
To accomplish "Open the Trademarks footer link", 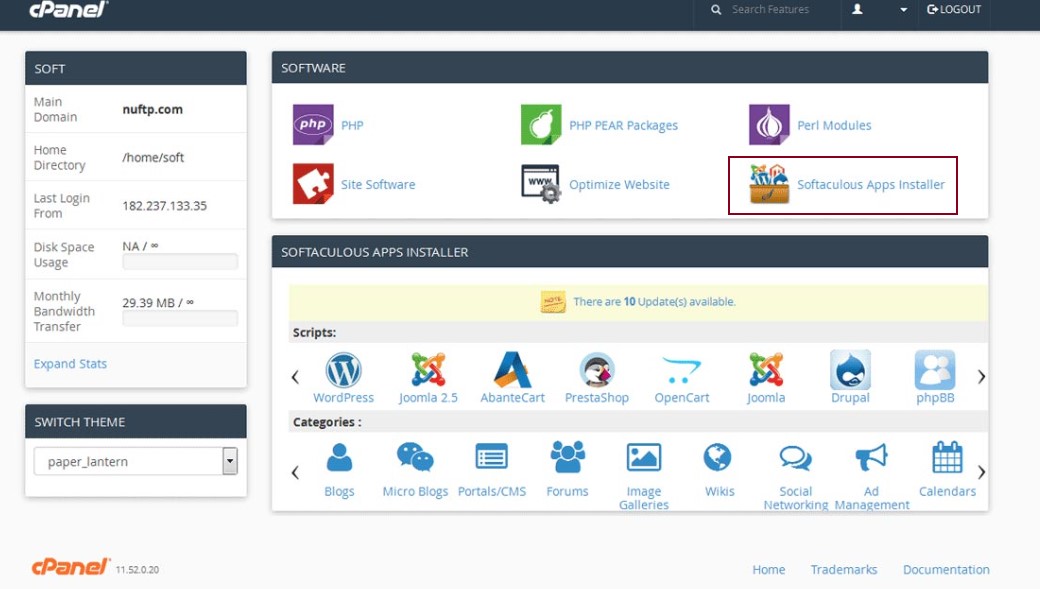I will [844, 569].
